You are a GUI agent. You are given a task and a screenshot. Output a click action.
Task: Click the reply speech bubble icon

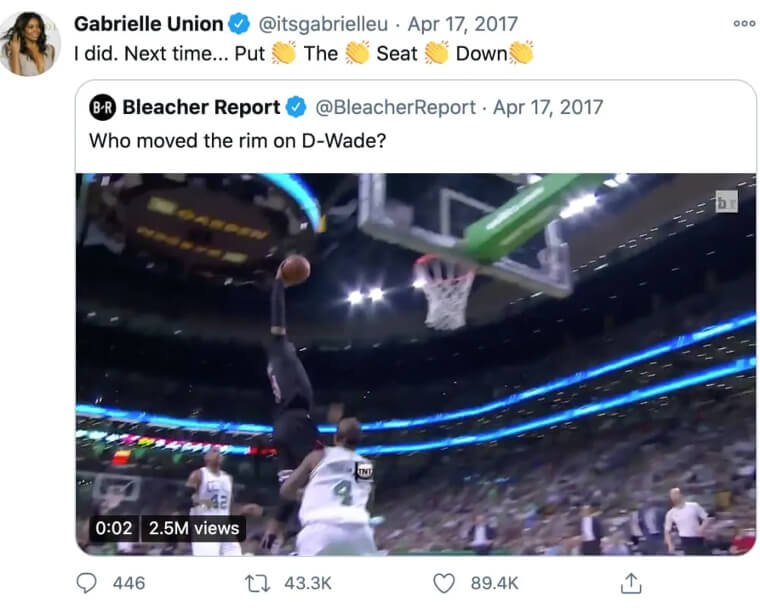coord(89,582)
